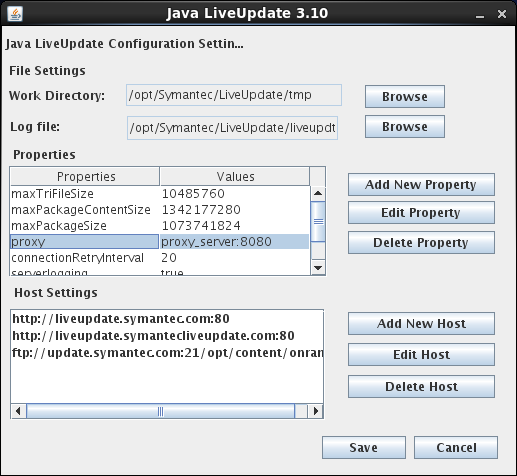Viewport: 517px width, 476px height.
Task: Select the maxPackageSize property row
Action: [160, 226]
